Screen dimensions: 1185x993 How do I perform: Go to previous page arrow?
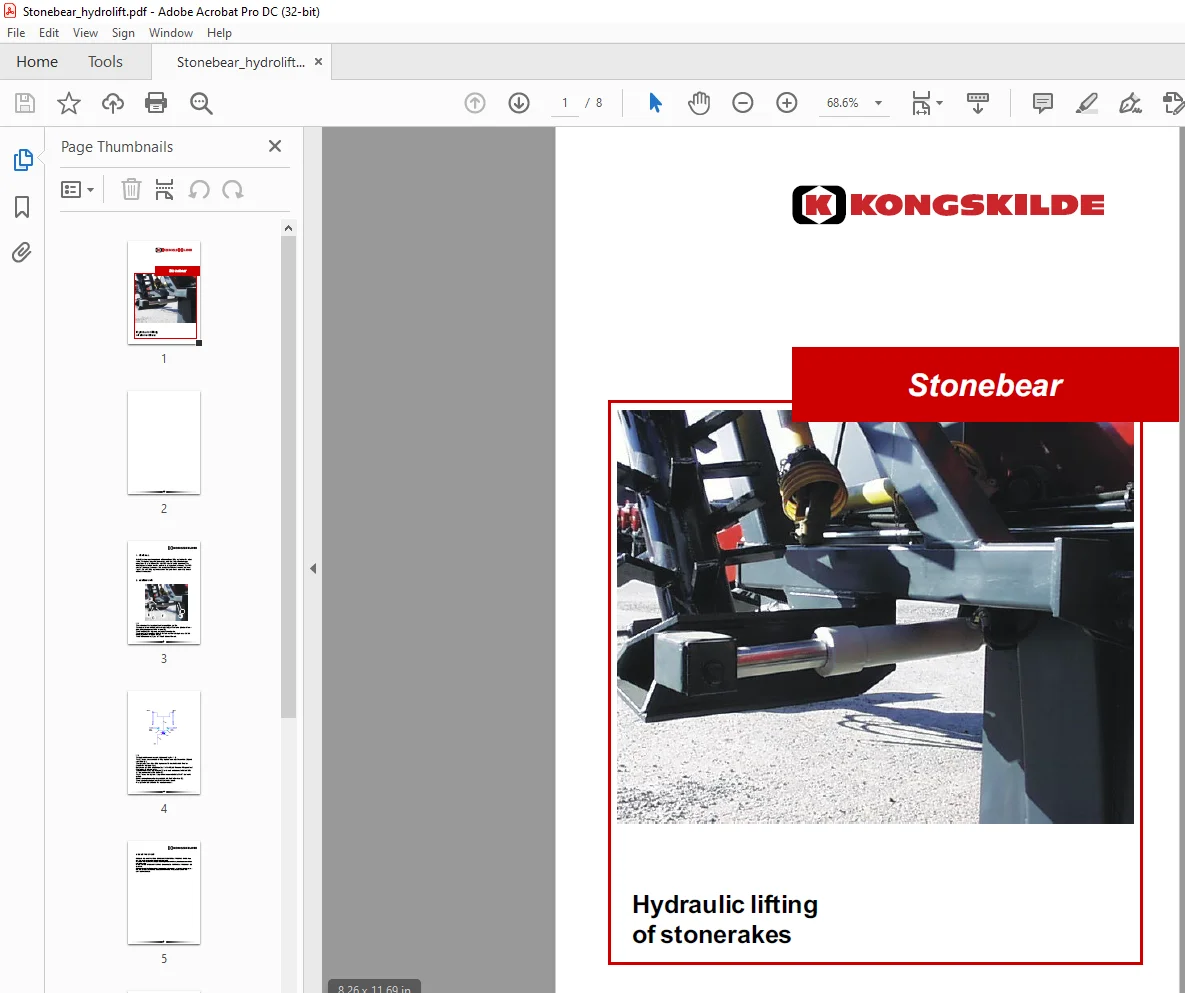pyautogui.click(x=475, y=103)
